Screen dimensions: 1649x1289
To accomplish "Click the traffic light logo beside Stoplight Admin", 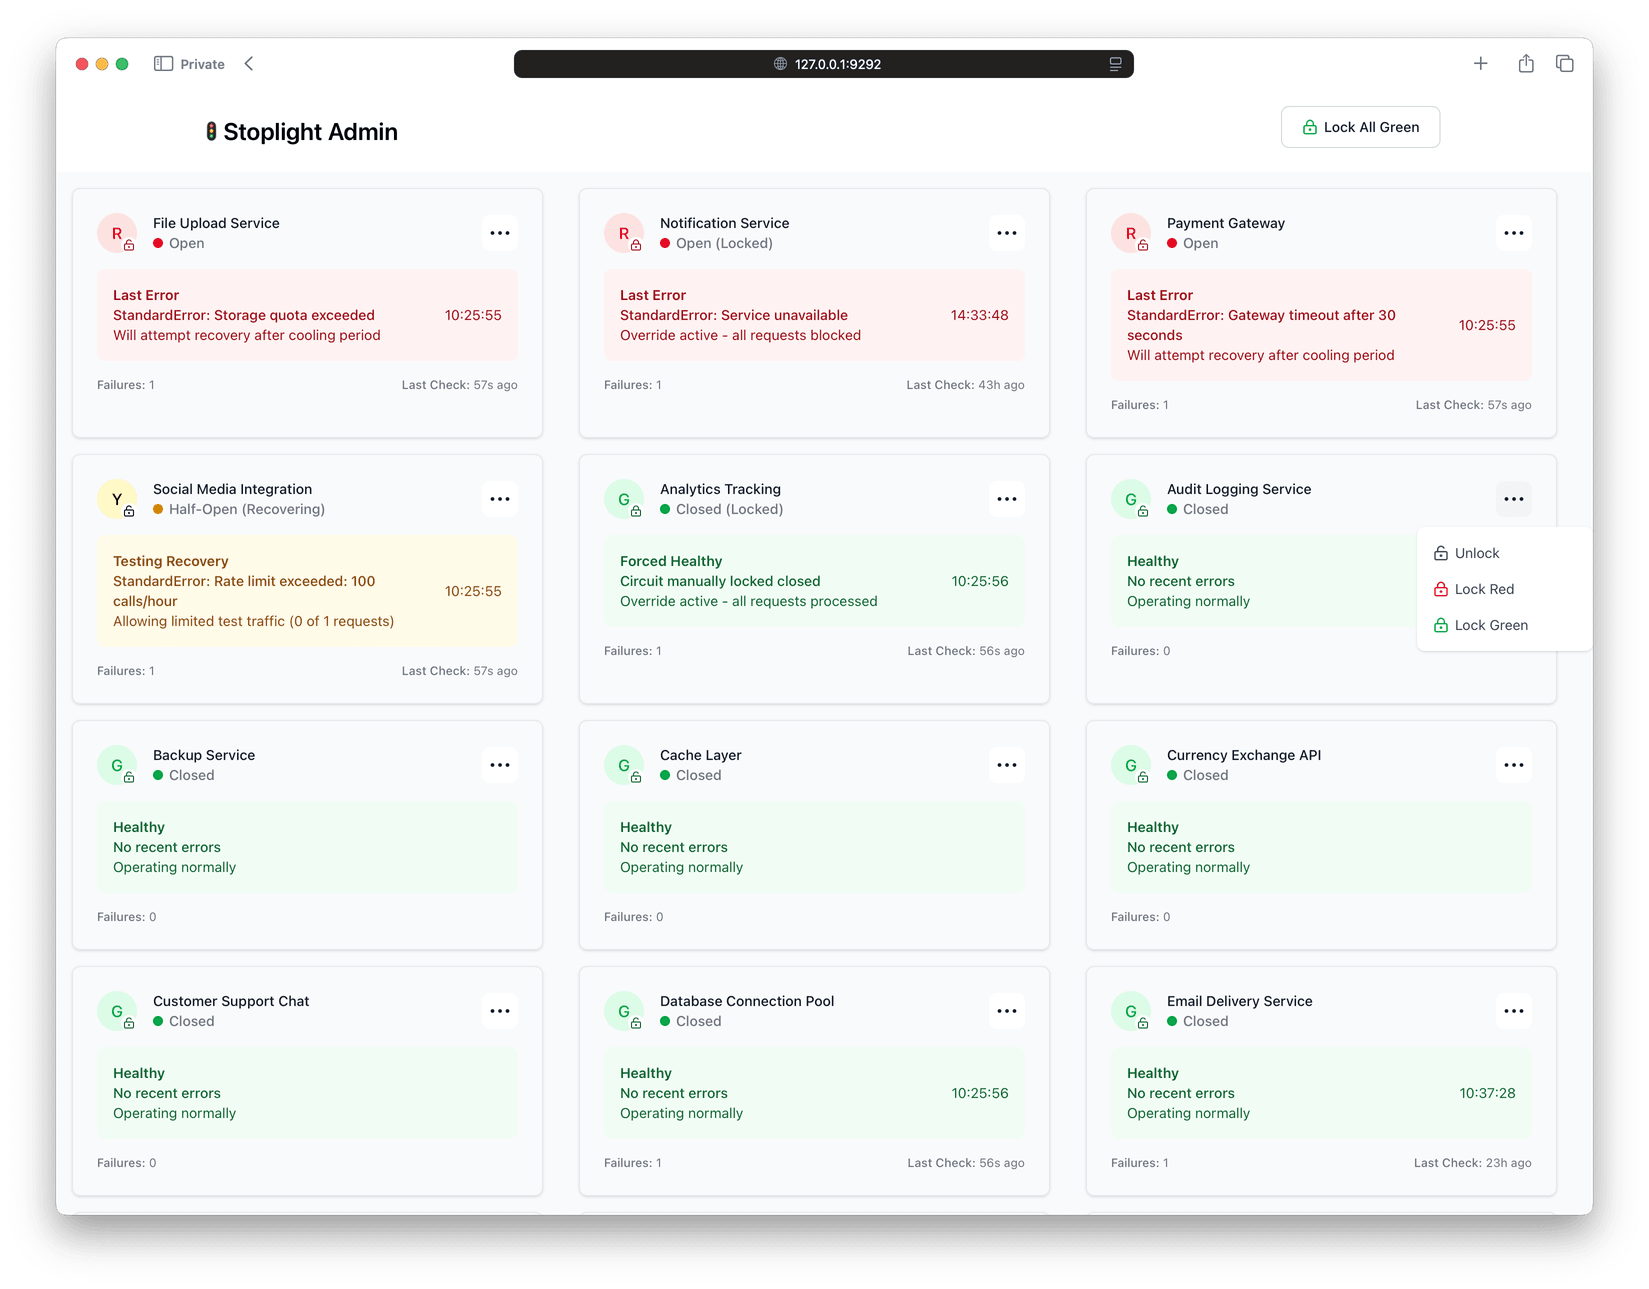I will point(211,131).
